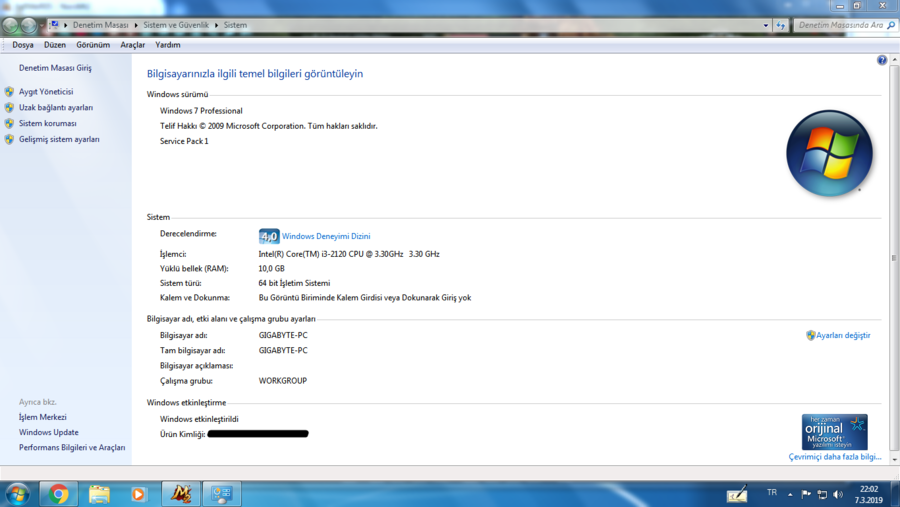Open İşlem Merkezi link
Image resolution: width=900 pixels, height=507 pixels.
42,417
